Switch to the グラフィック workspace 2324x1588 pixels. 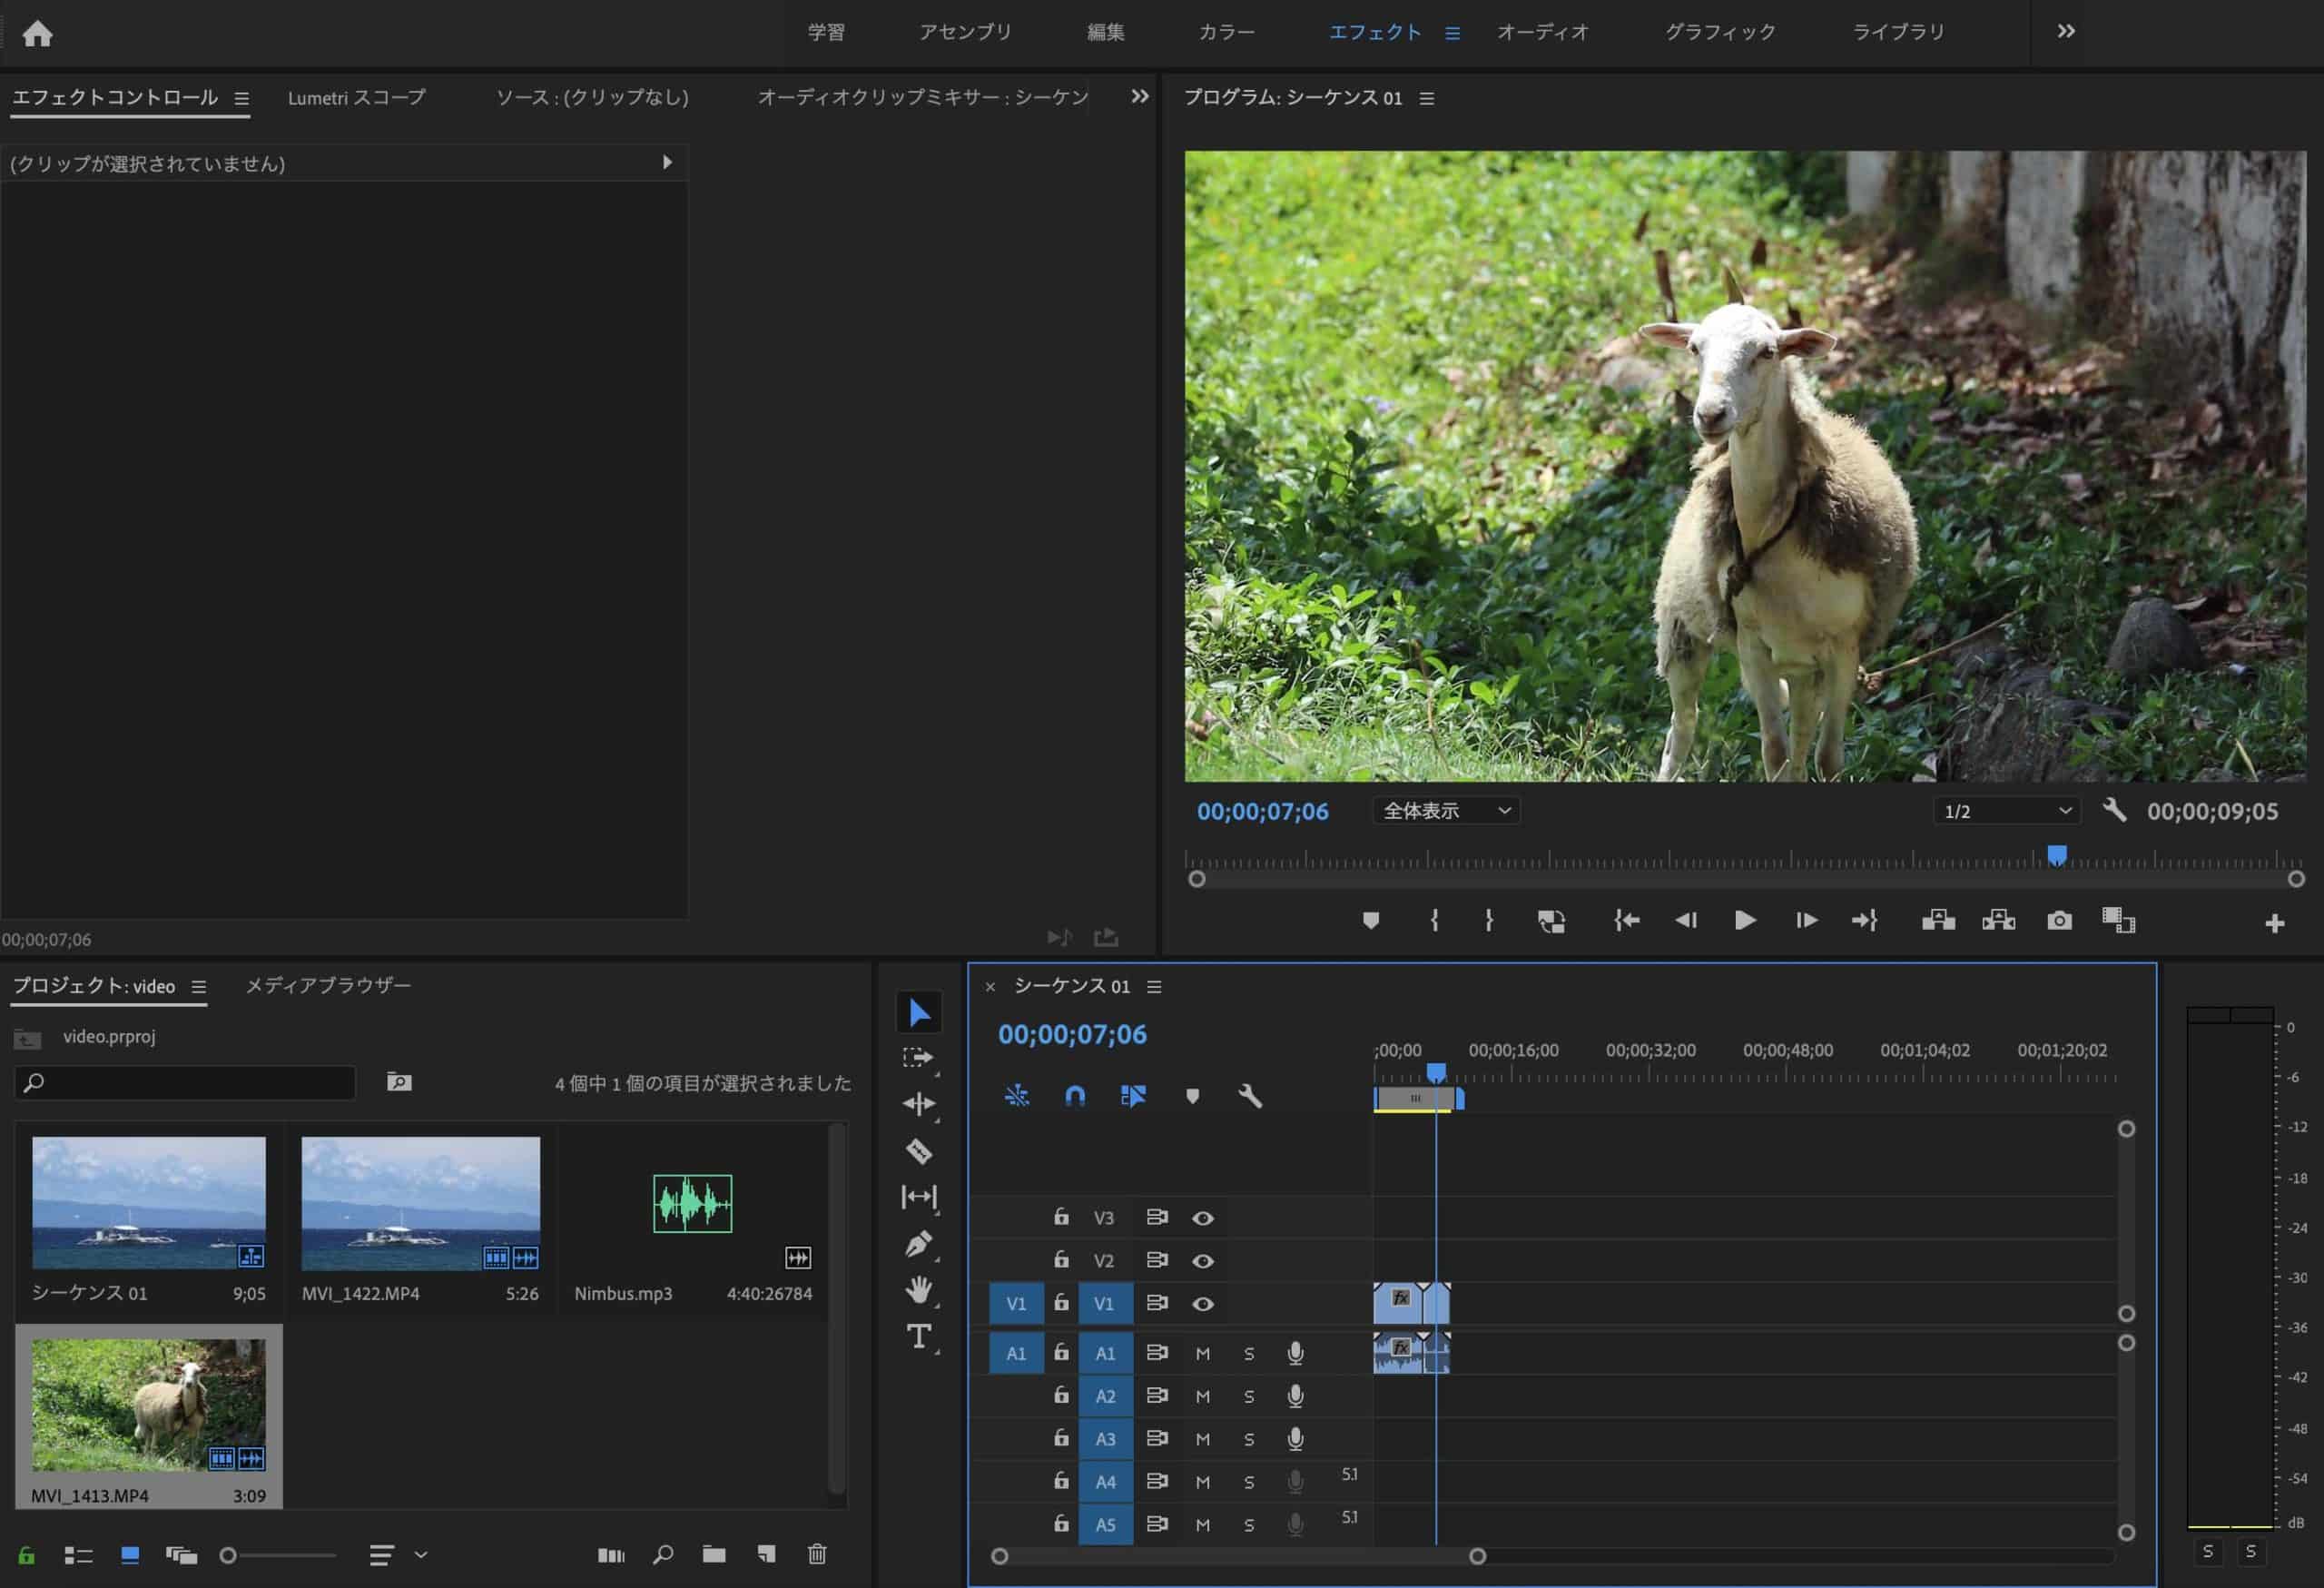click(x=1720, y=32)
